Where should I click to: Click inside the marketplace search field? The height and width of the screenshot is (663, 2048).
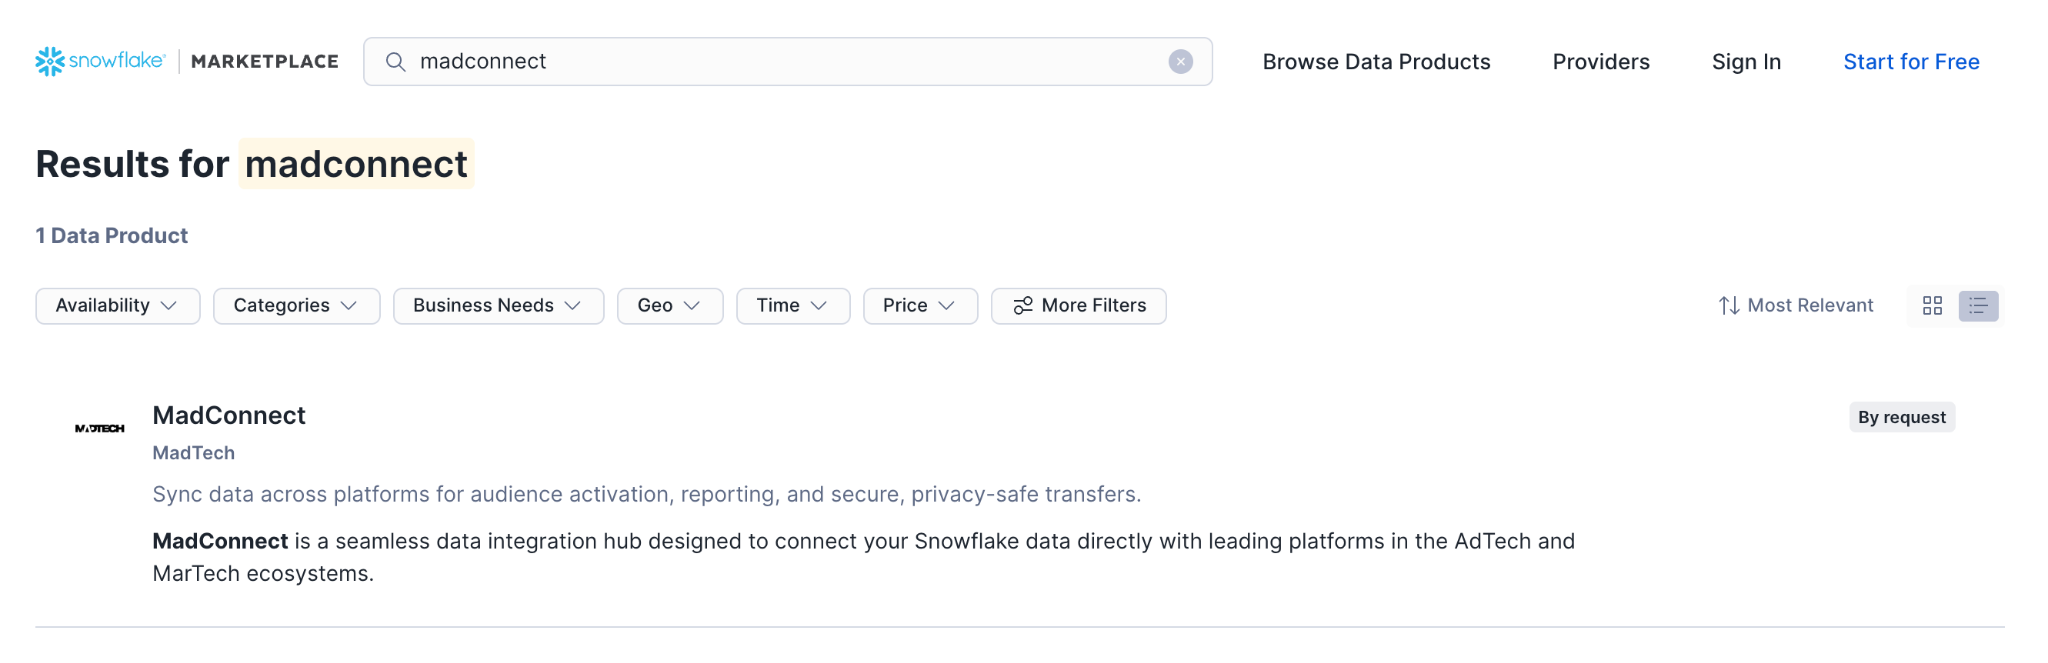[780, 62]
